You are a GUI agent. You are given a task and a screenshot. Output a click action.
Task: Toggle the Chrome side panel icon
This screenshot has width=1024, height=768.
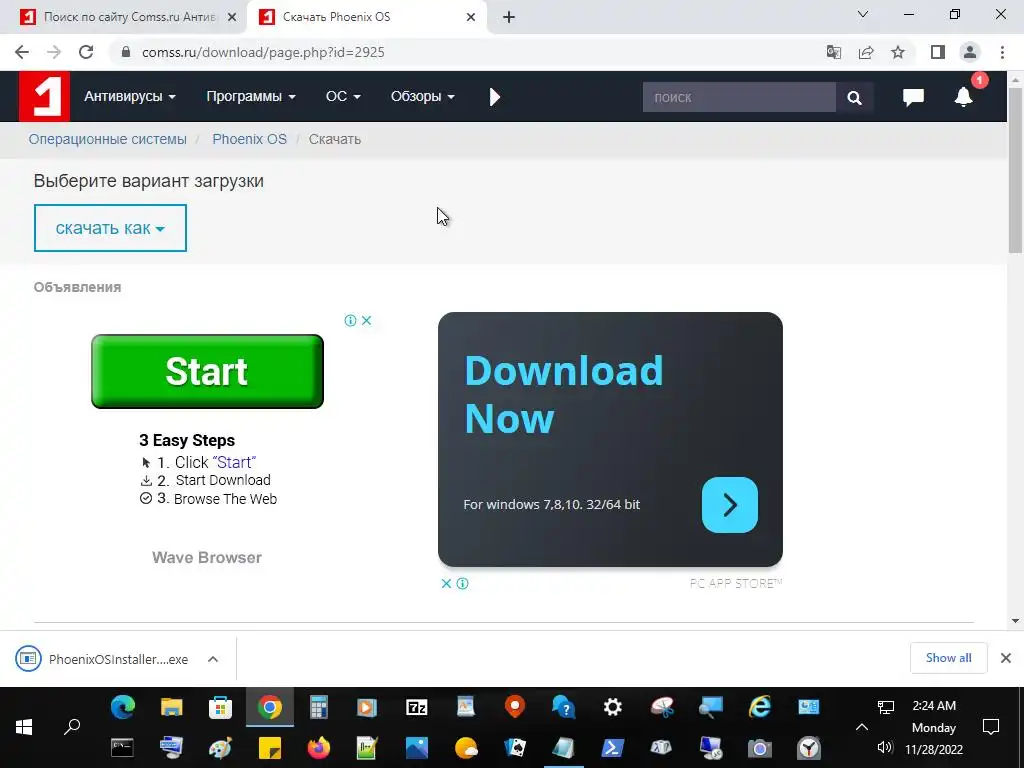pos(938,52)
